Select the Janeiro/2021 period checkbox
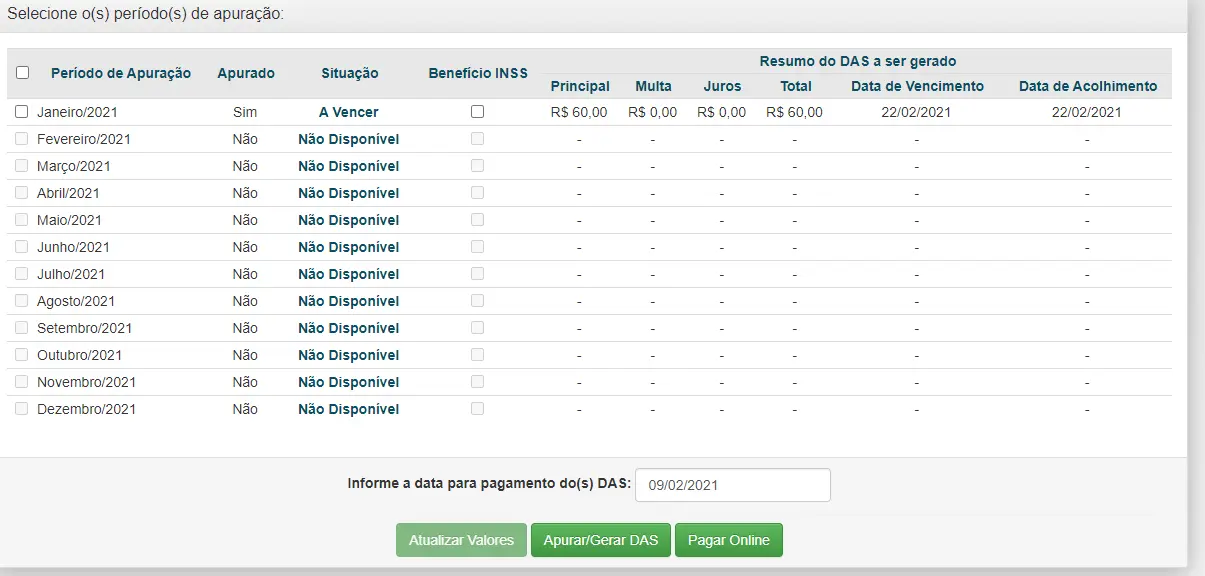 pyautogui.click(x=22, y=112)
